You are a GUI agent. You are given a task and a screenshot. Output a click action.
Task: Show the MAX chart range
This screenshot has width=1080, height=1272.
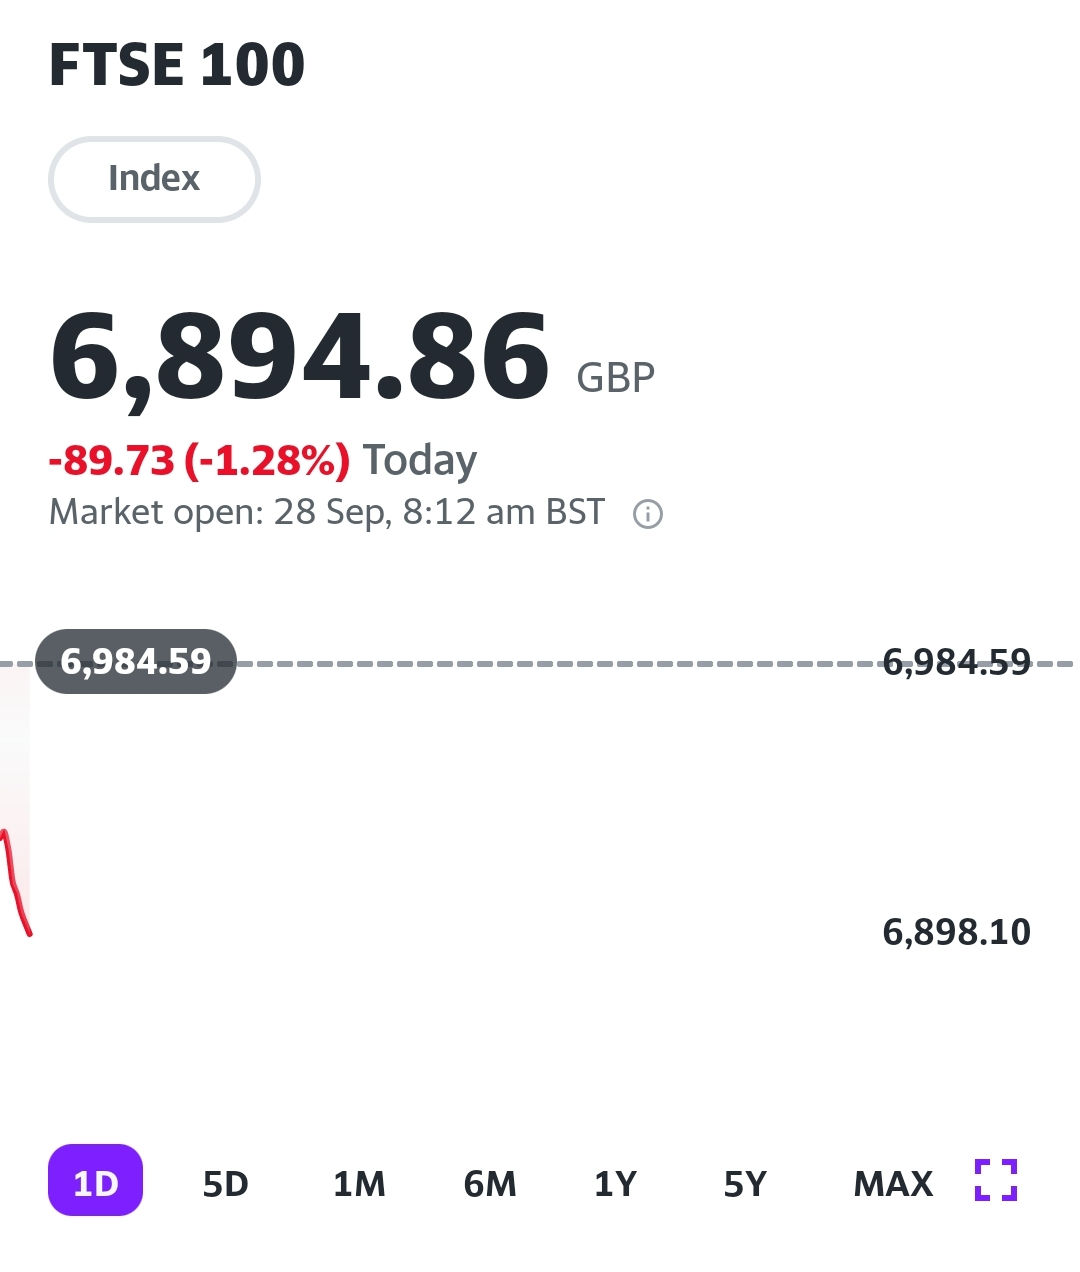[893, 1184]
